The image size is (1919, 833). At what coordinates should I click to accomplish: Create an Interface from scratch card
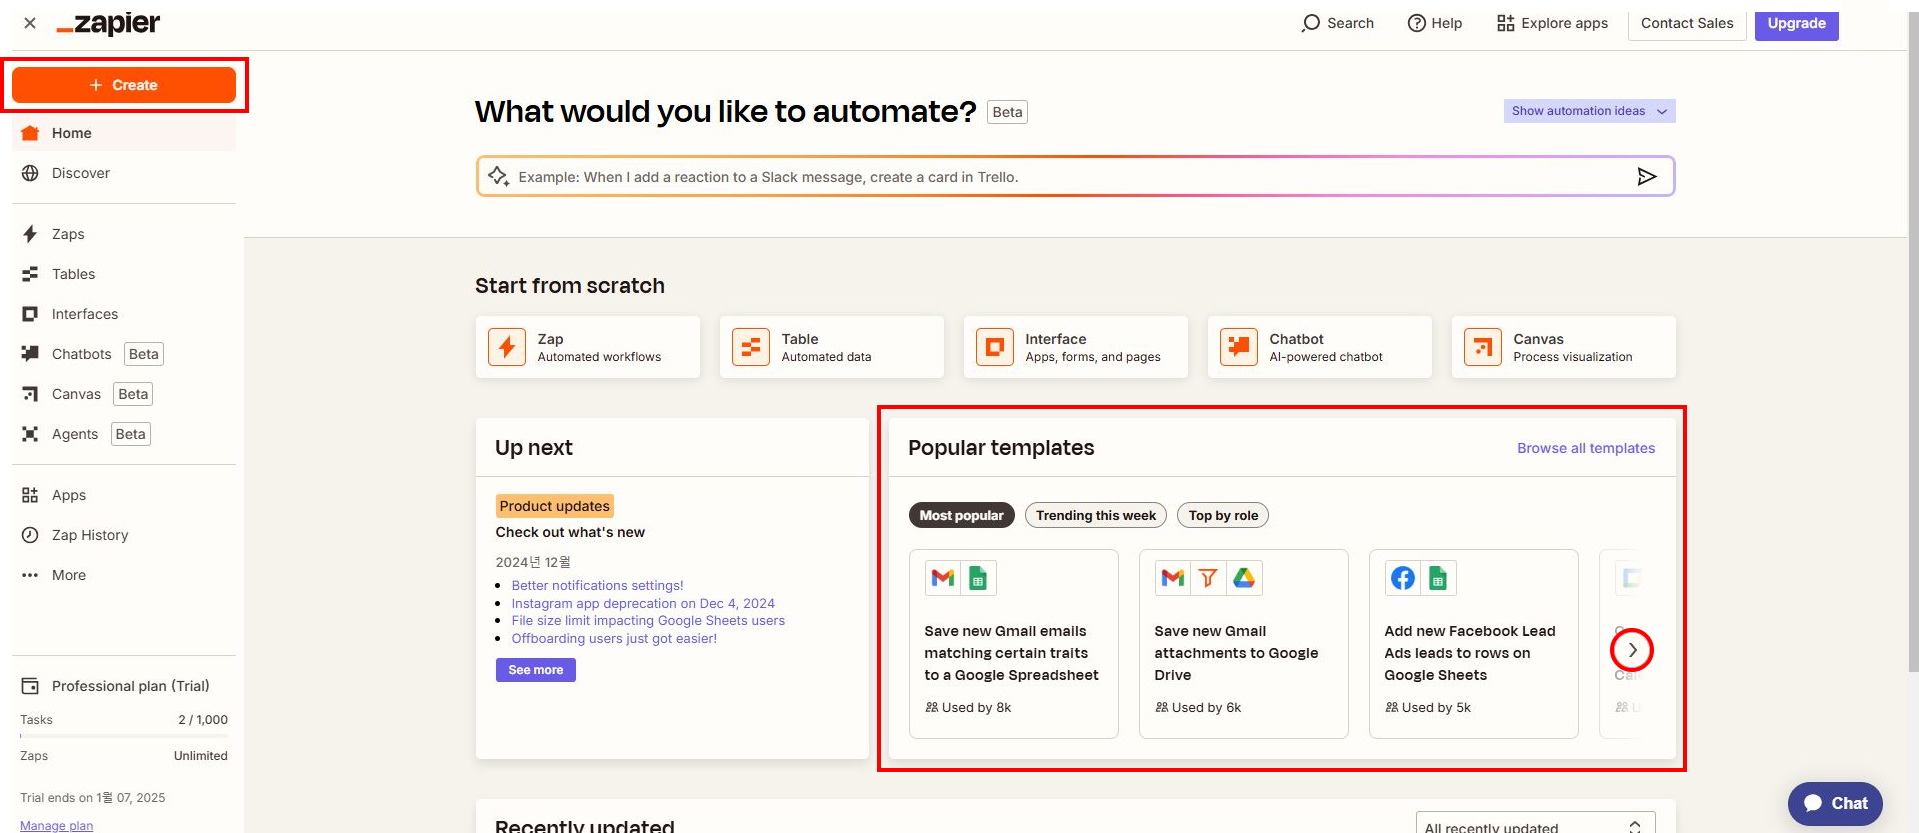pos(1076,347)
